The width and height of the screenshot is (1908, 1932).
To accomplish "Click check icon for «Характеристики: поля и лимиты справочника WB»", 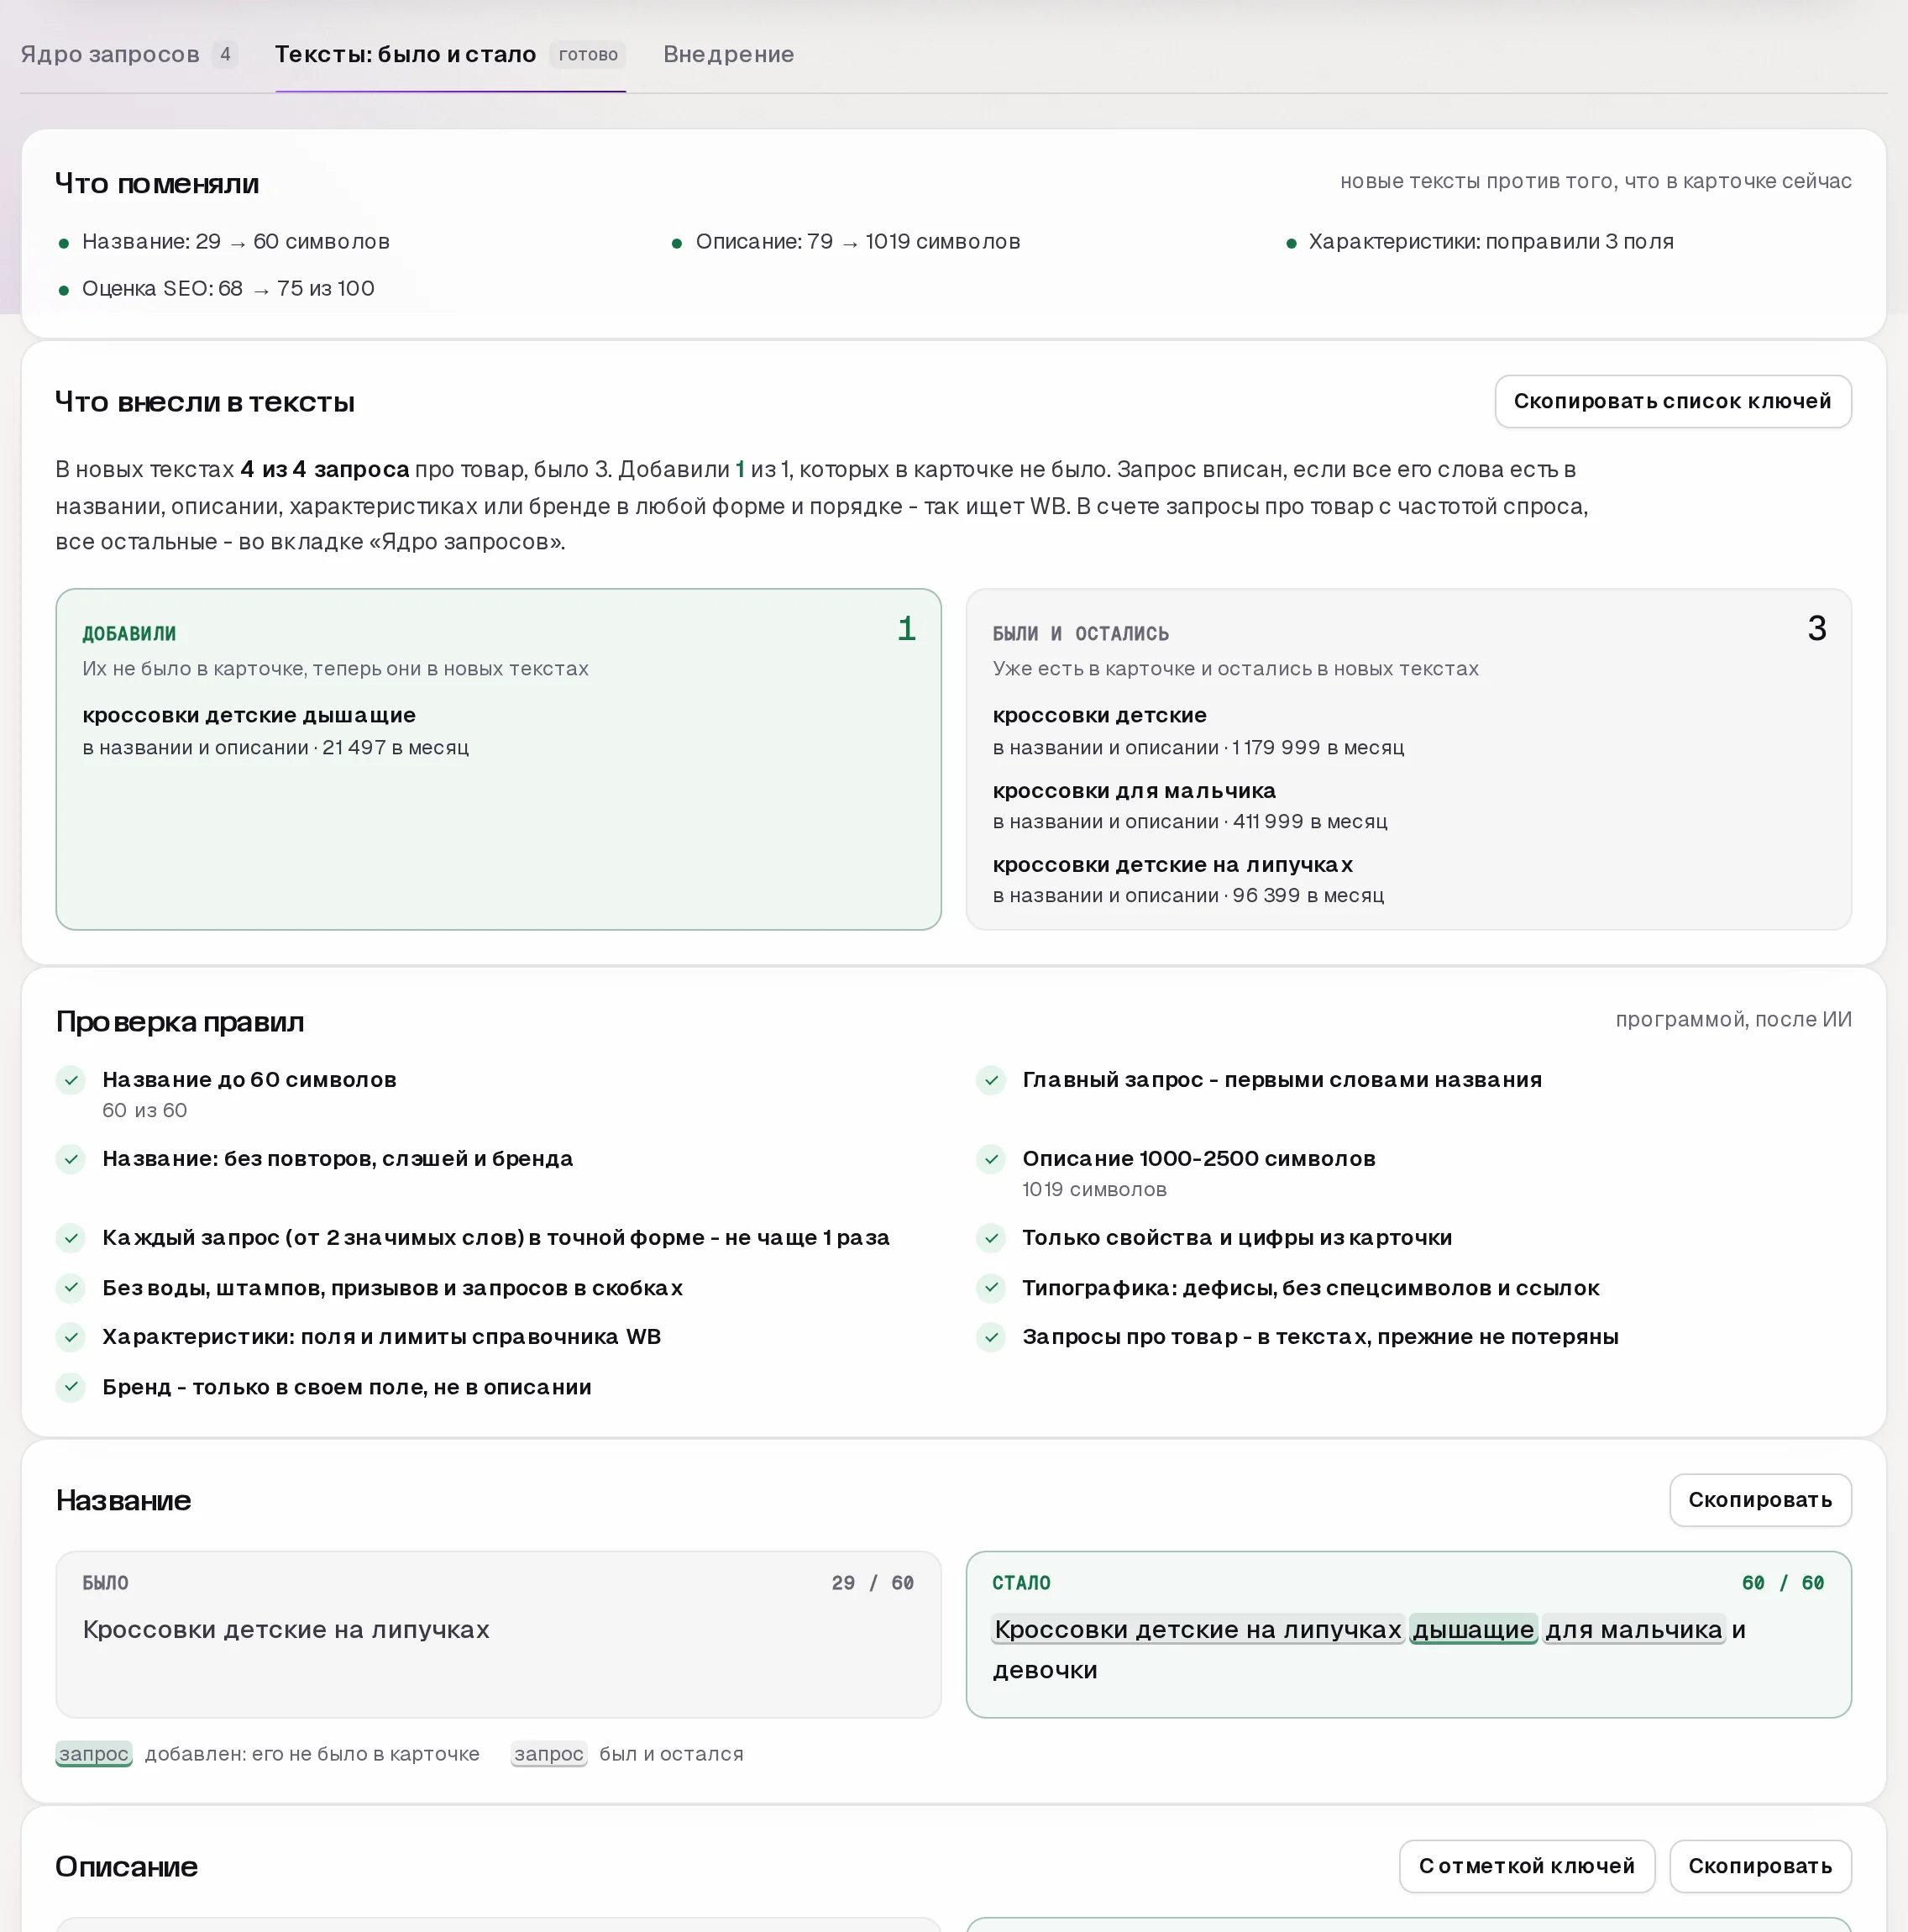I will pyautogui.click(x=71, y=1337).
